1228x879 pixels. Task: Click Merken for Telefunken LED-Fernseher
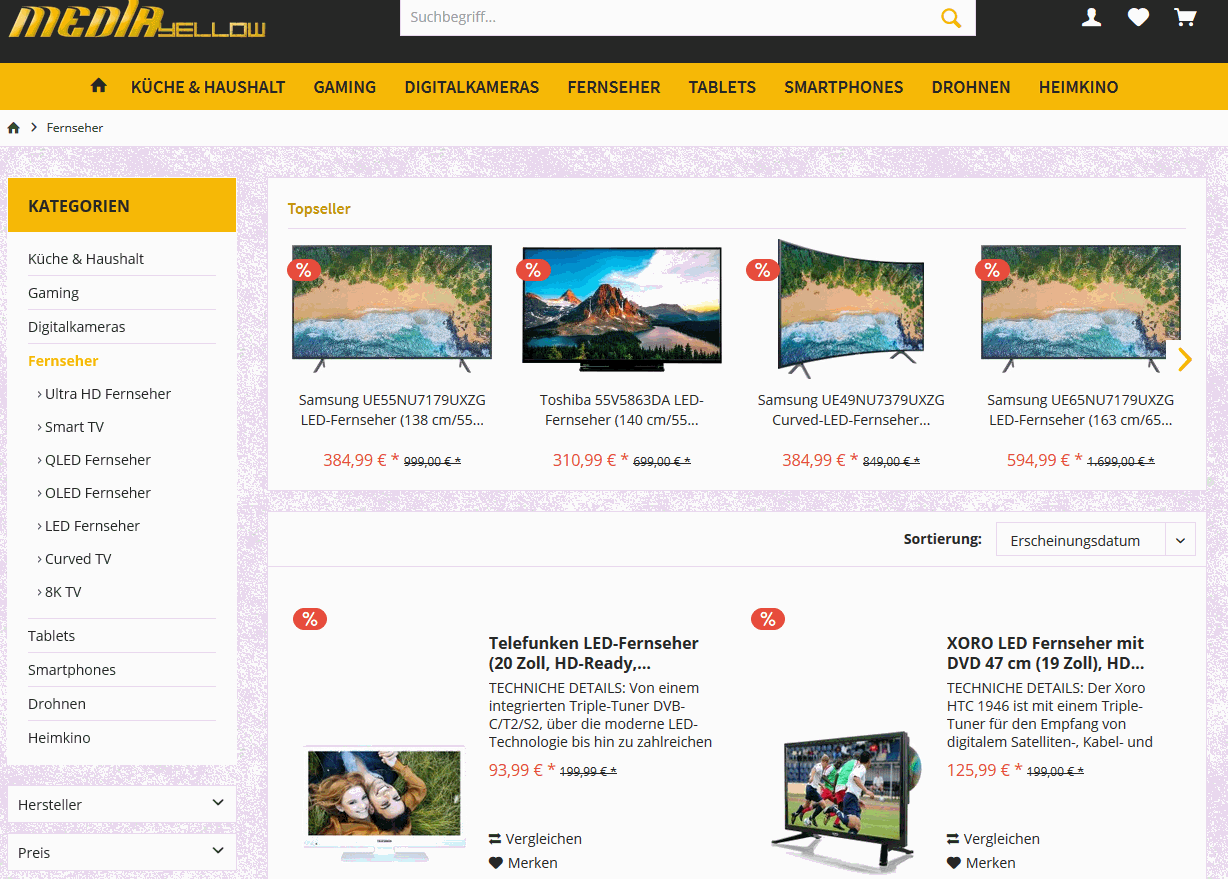(523, 863)
